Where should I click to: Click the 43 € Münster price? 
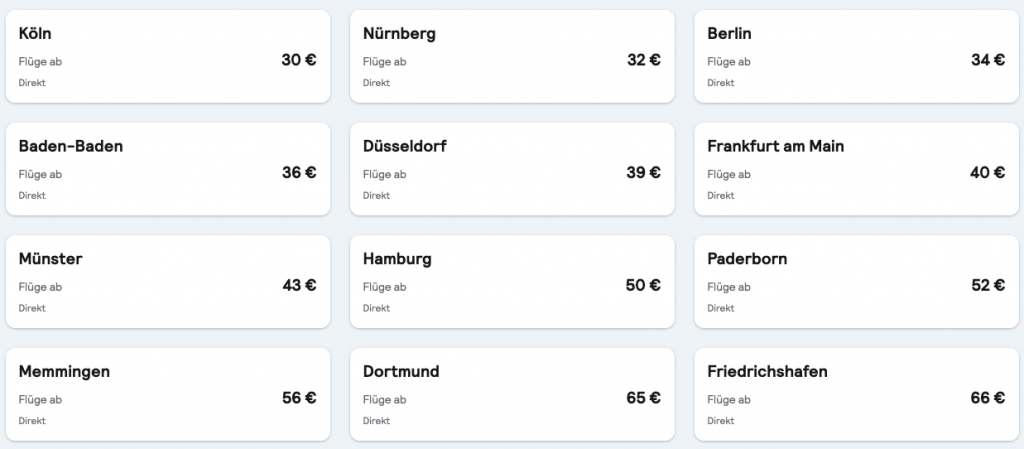[299, 285]
